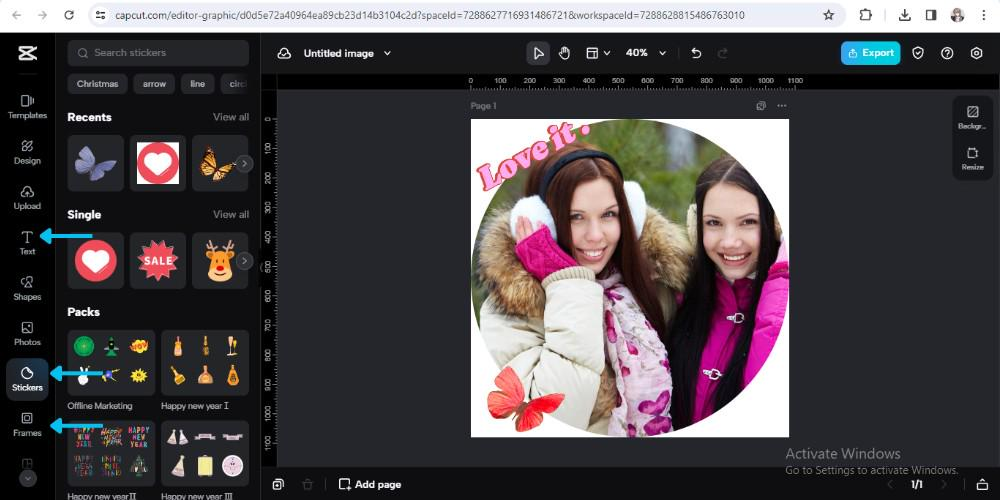
Task: Undo the last action
Action: point(696,54)
